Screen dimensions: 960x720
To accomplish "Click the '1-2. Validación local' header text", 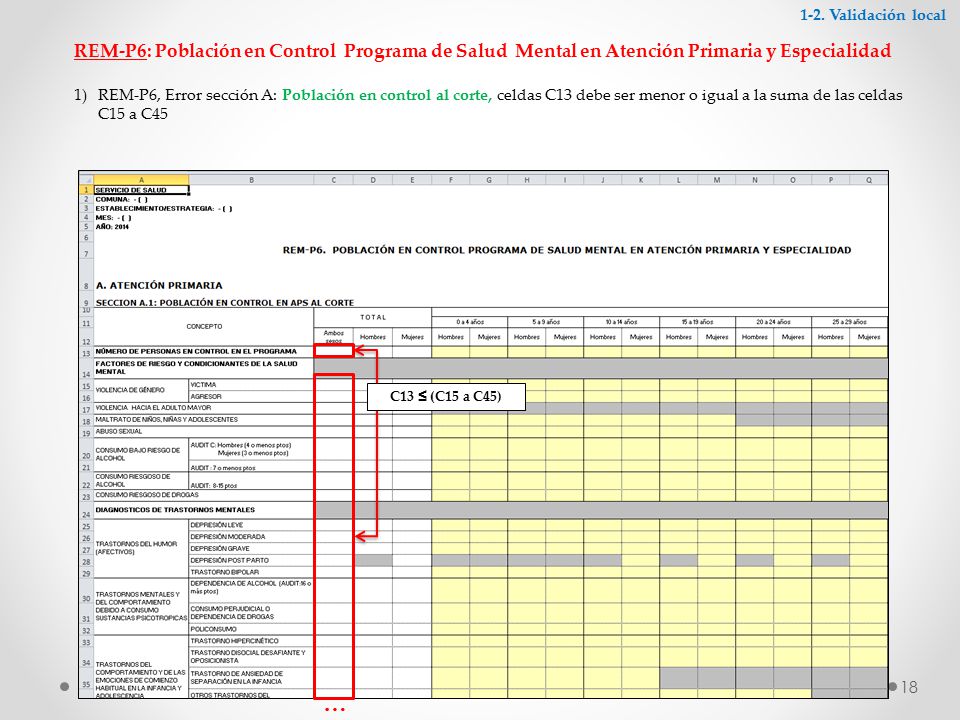I will coord(873,15).
